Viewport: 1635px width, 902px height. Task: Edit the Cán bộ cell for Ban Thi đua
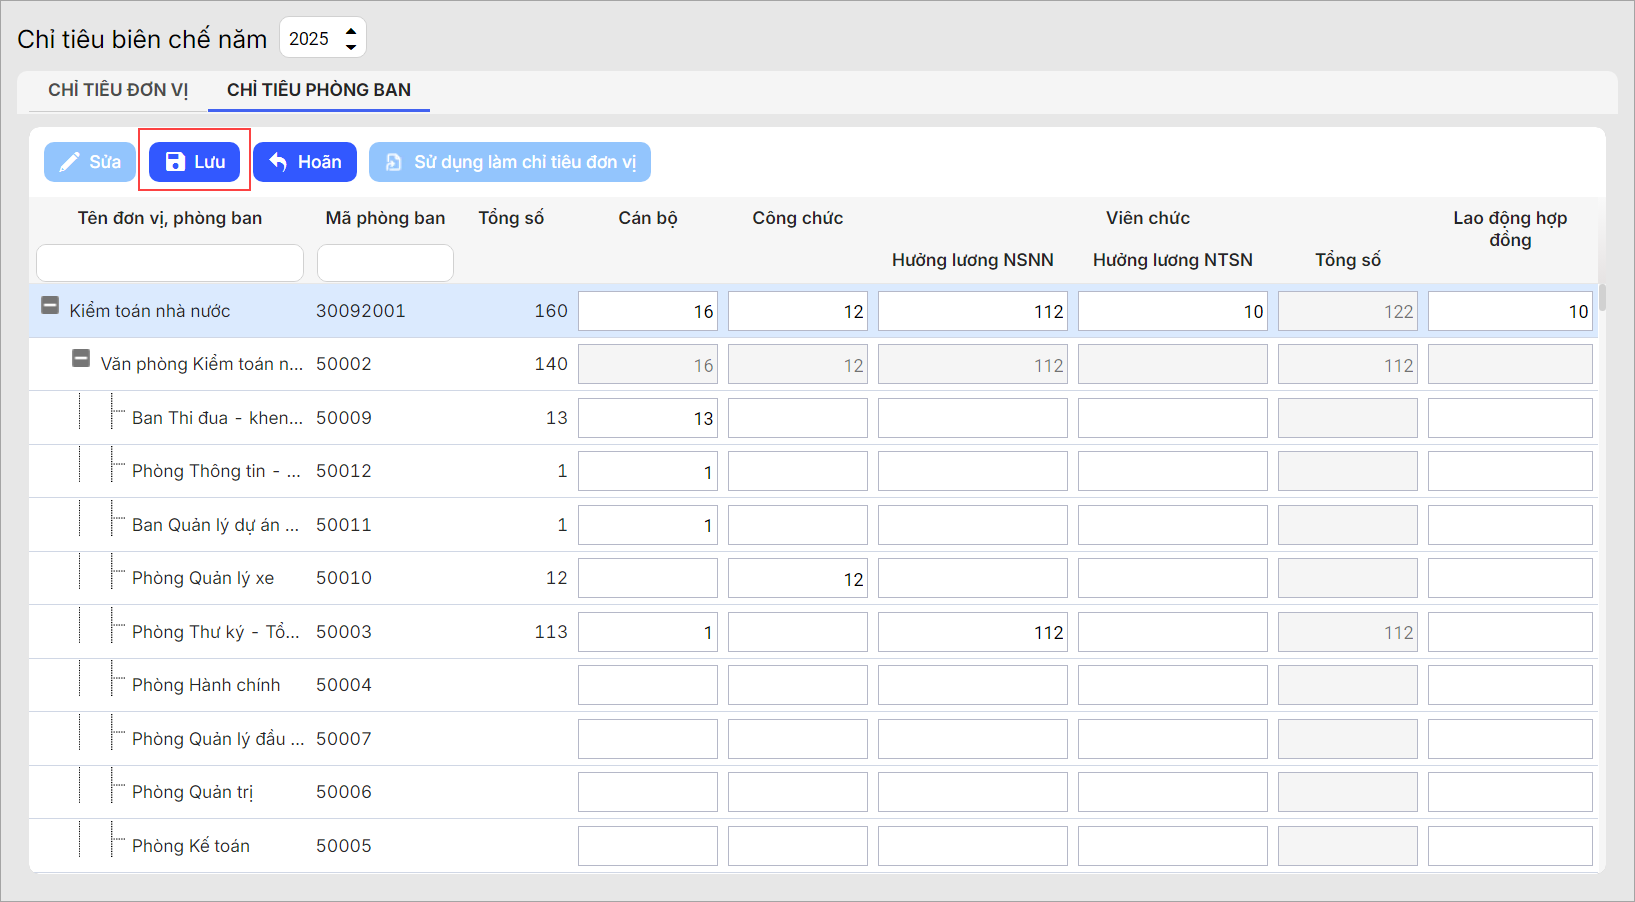(647, 418)
